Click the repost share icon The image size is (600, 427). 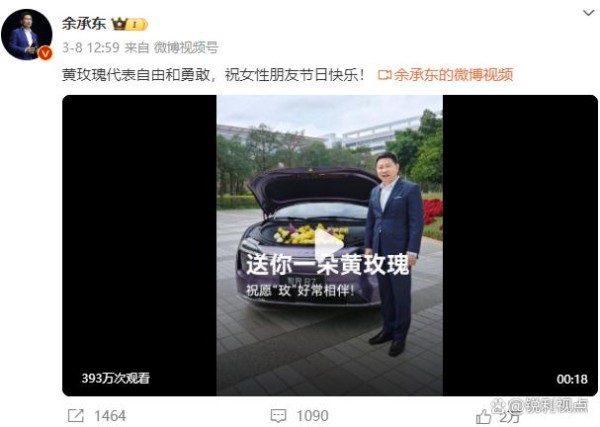pos(75,416)
